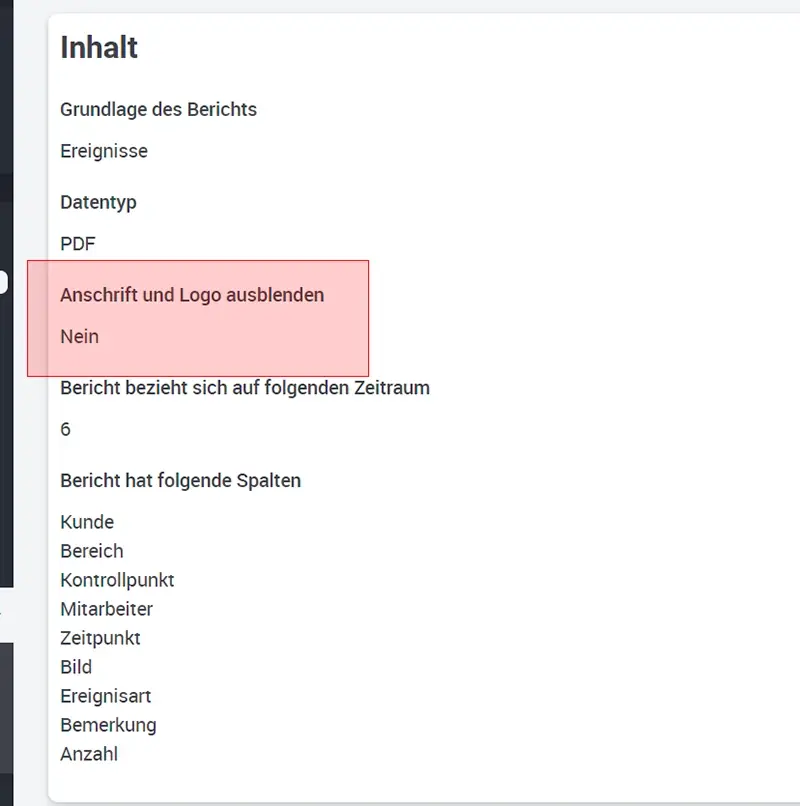Viewport: 800px width, 806px height.
Task: Select the Zeitraum value 6
Action: 66,430
